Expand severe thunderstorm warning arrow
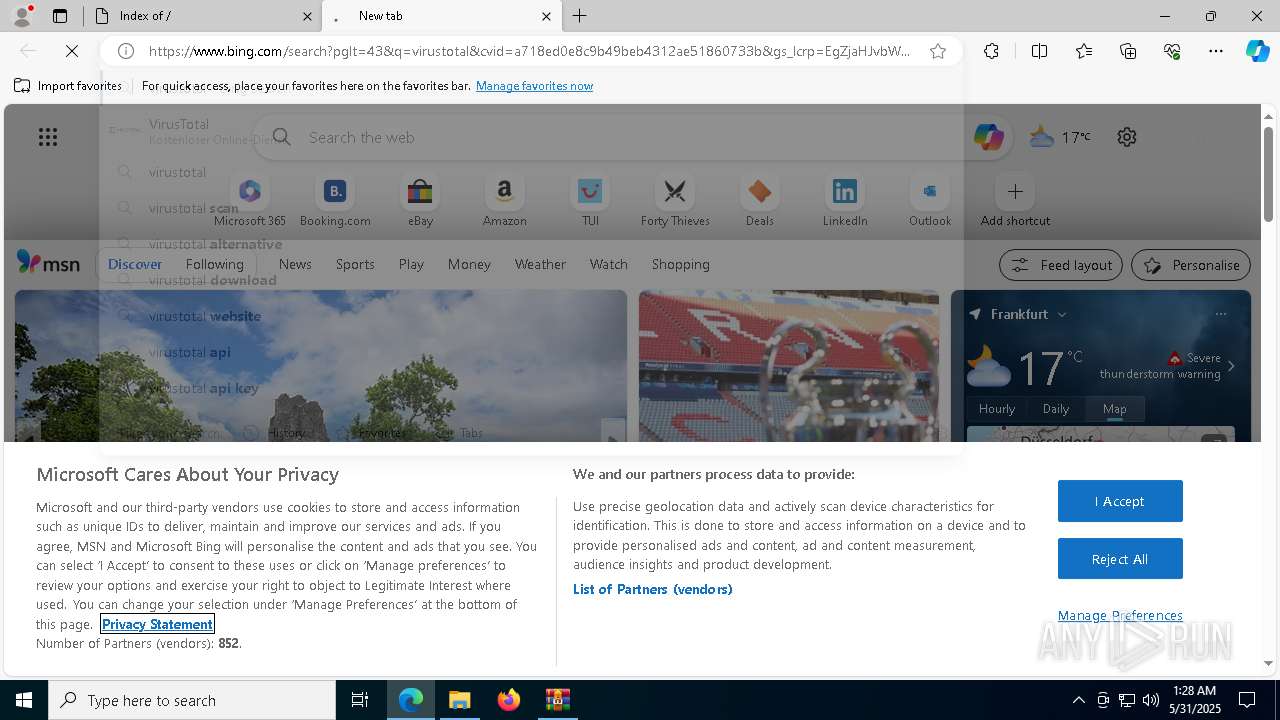This screenshot has height=720, width=1280. pyautogui.click(x=1231, y=366)
